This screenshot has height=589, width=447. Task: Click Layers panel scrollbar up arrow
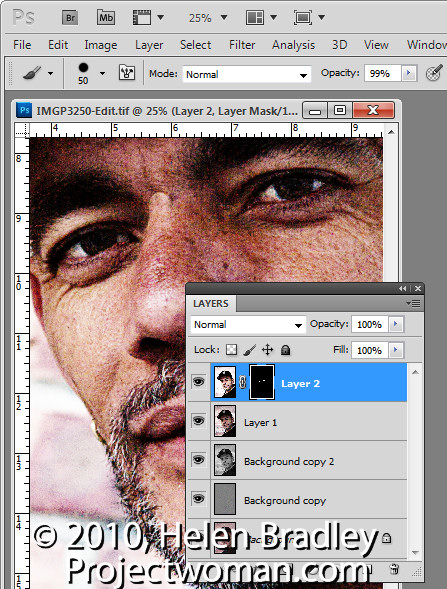coord(415,372)
